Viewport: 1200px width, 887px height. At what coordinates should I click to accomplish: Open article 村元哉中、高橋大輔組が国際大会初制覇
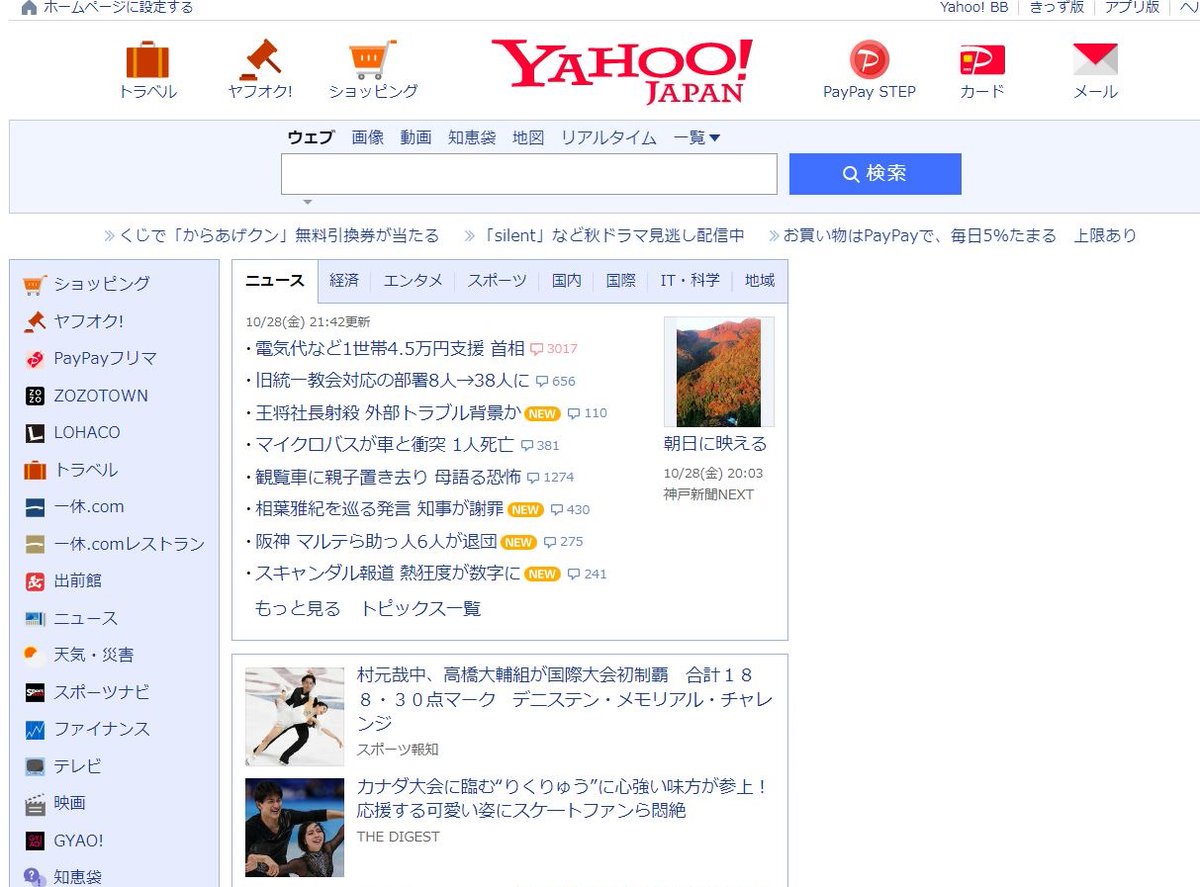click(x=565, y=699)
